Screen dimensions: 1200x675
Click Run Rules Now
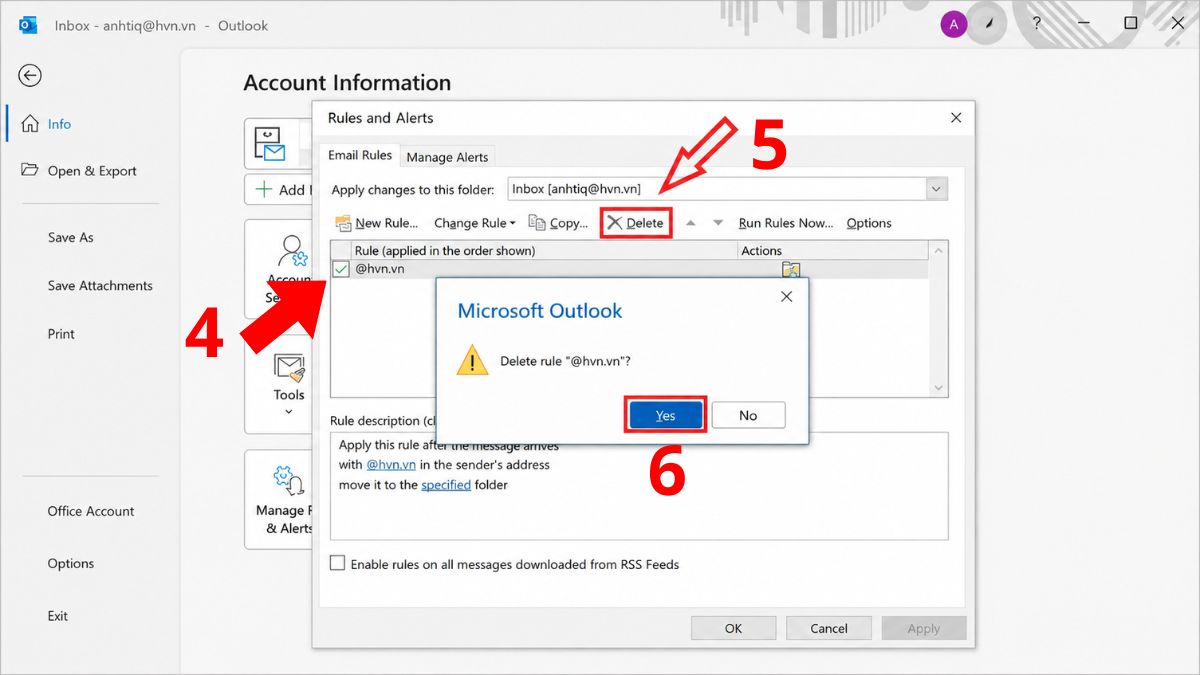pyautogui.click(x=786, y=223)
